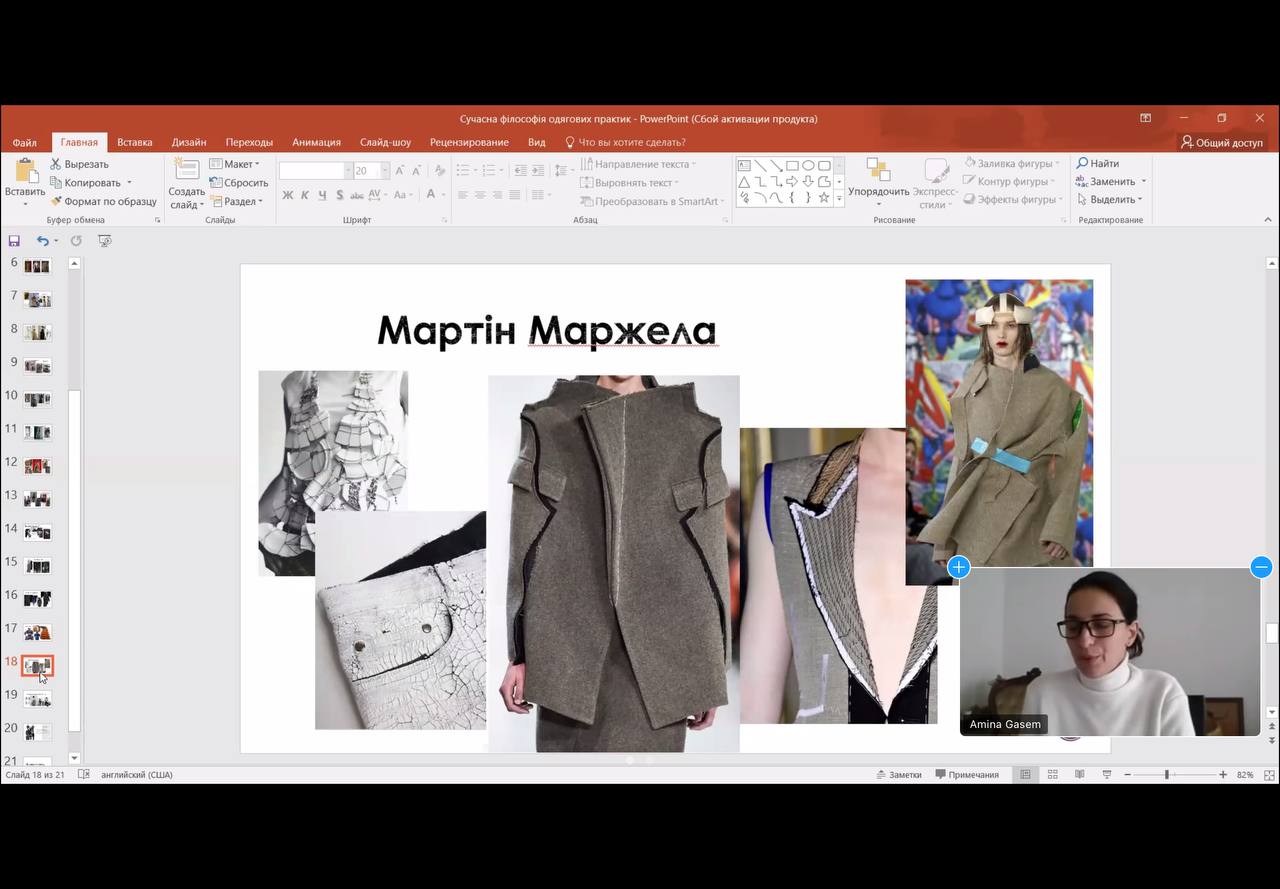Start slideshow from the status bar icon
1280x889 pixels.
(1106, 773)
